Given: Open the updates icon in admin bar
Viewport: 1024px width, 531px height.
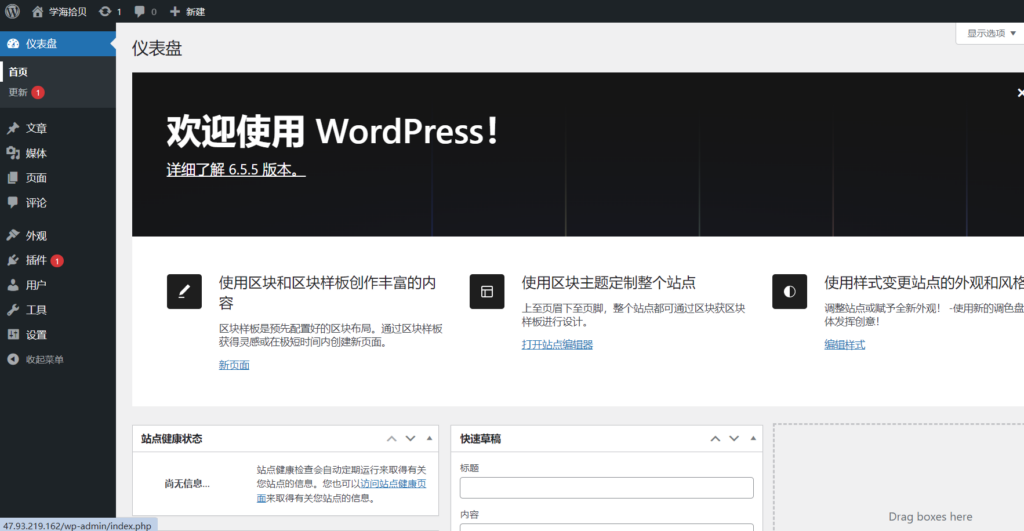Looking at the screenshot, I should click(106, 11).
